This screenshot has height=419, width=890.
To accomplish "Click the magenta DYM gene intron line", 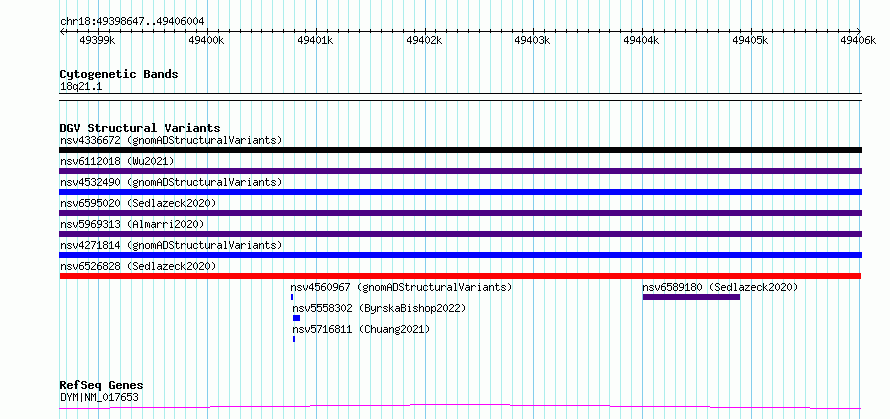I will click(x=461, y=406).
